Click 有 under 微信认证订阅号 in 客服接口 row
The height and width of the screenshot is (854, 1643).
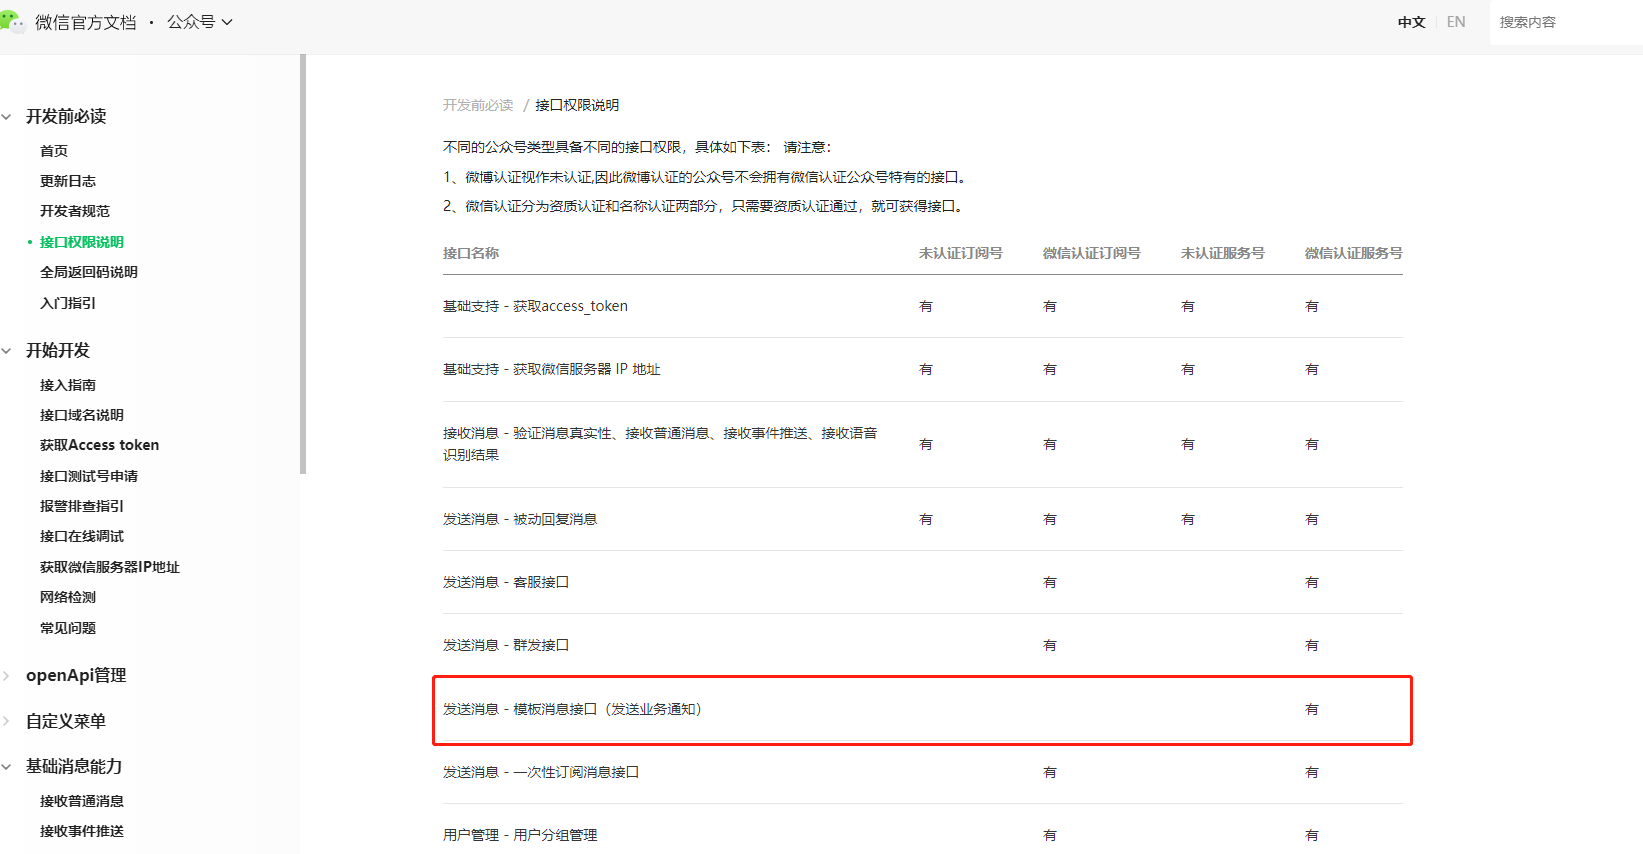[1050, 582]
